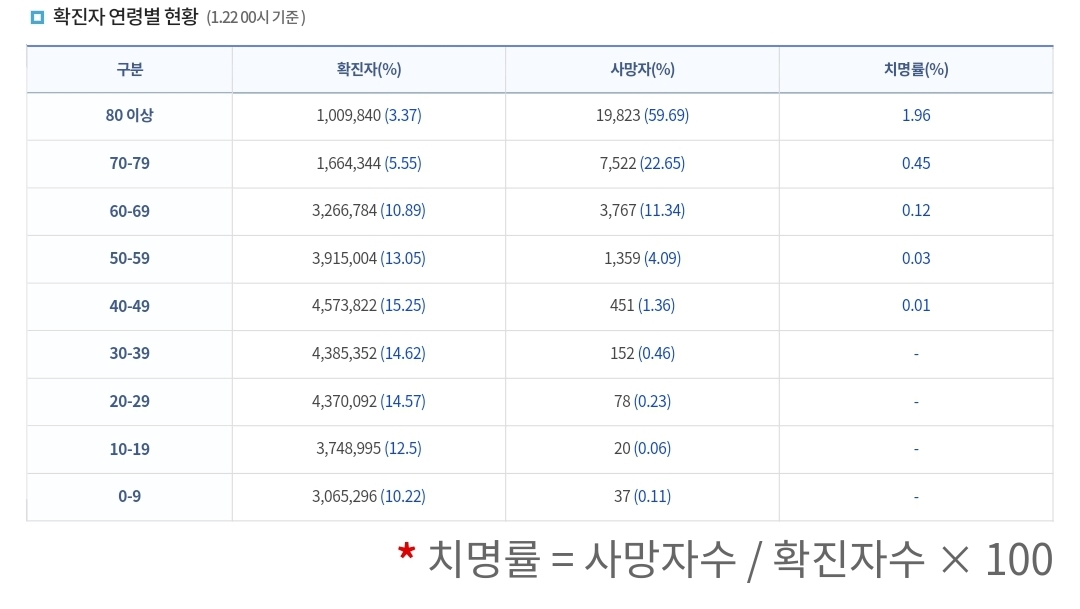Click the title '확진자 연령별 현황'
This screenshot has height=609, width=1080.
tap(125, 17)
